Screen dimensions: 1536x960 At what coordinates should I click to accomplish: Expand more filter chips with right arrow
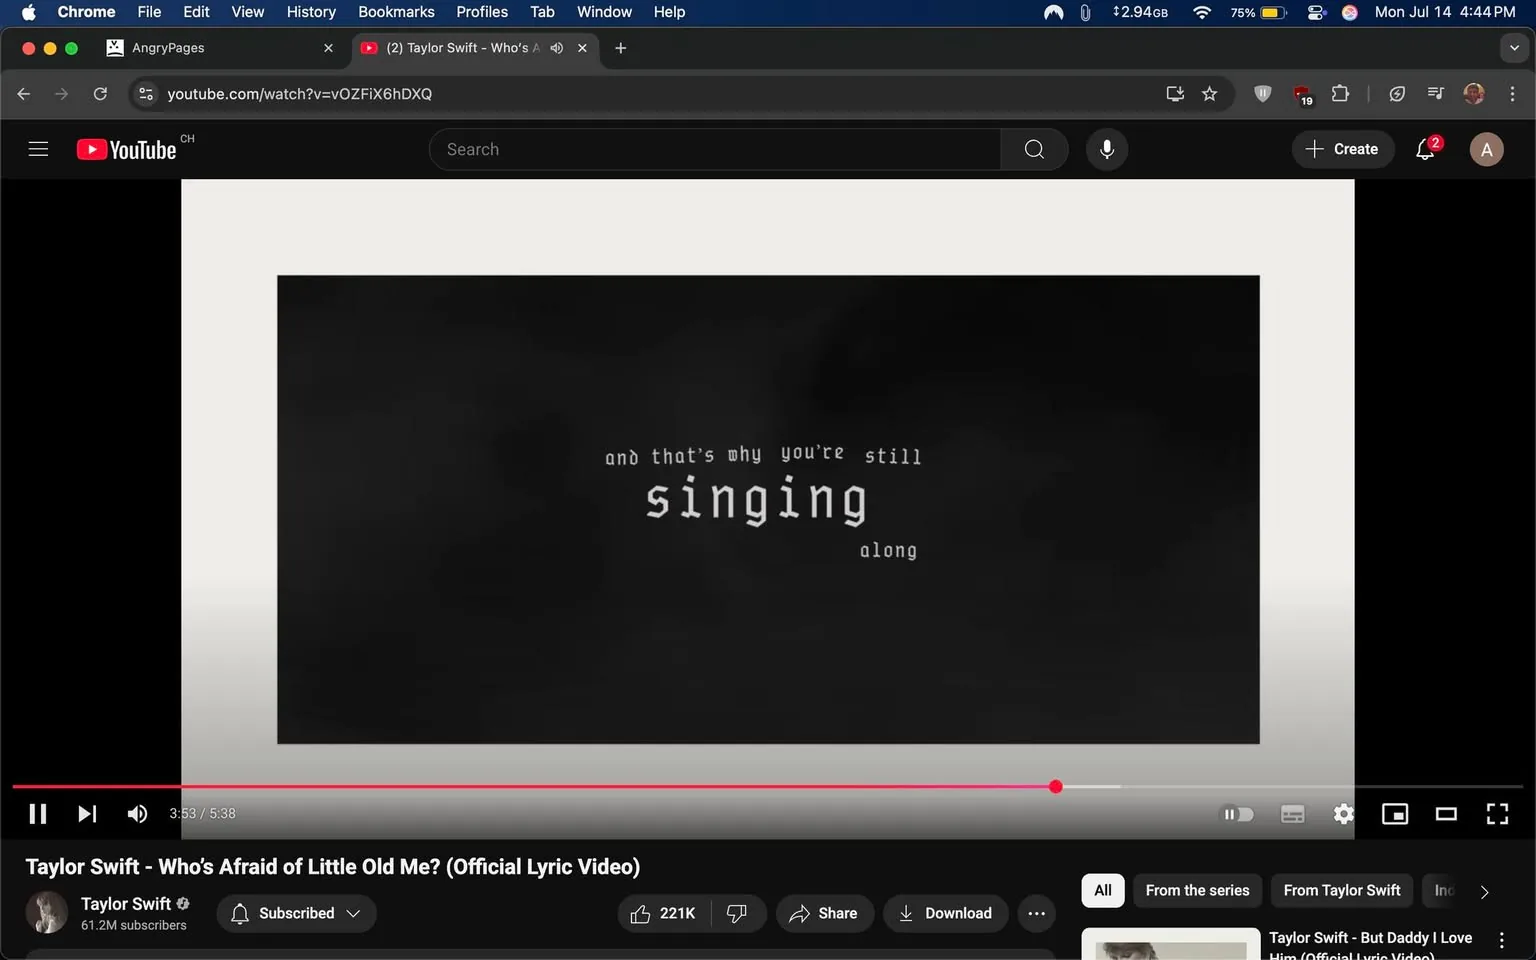click(x=1483, y=891)
